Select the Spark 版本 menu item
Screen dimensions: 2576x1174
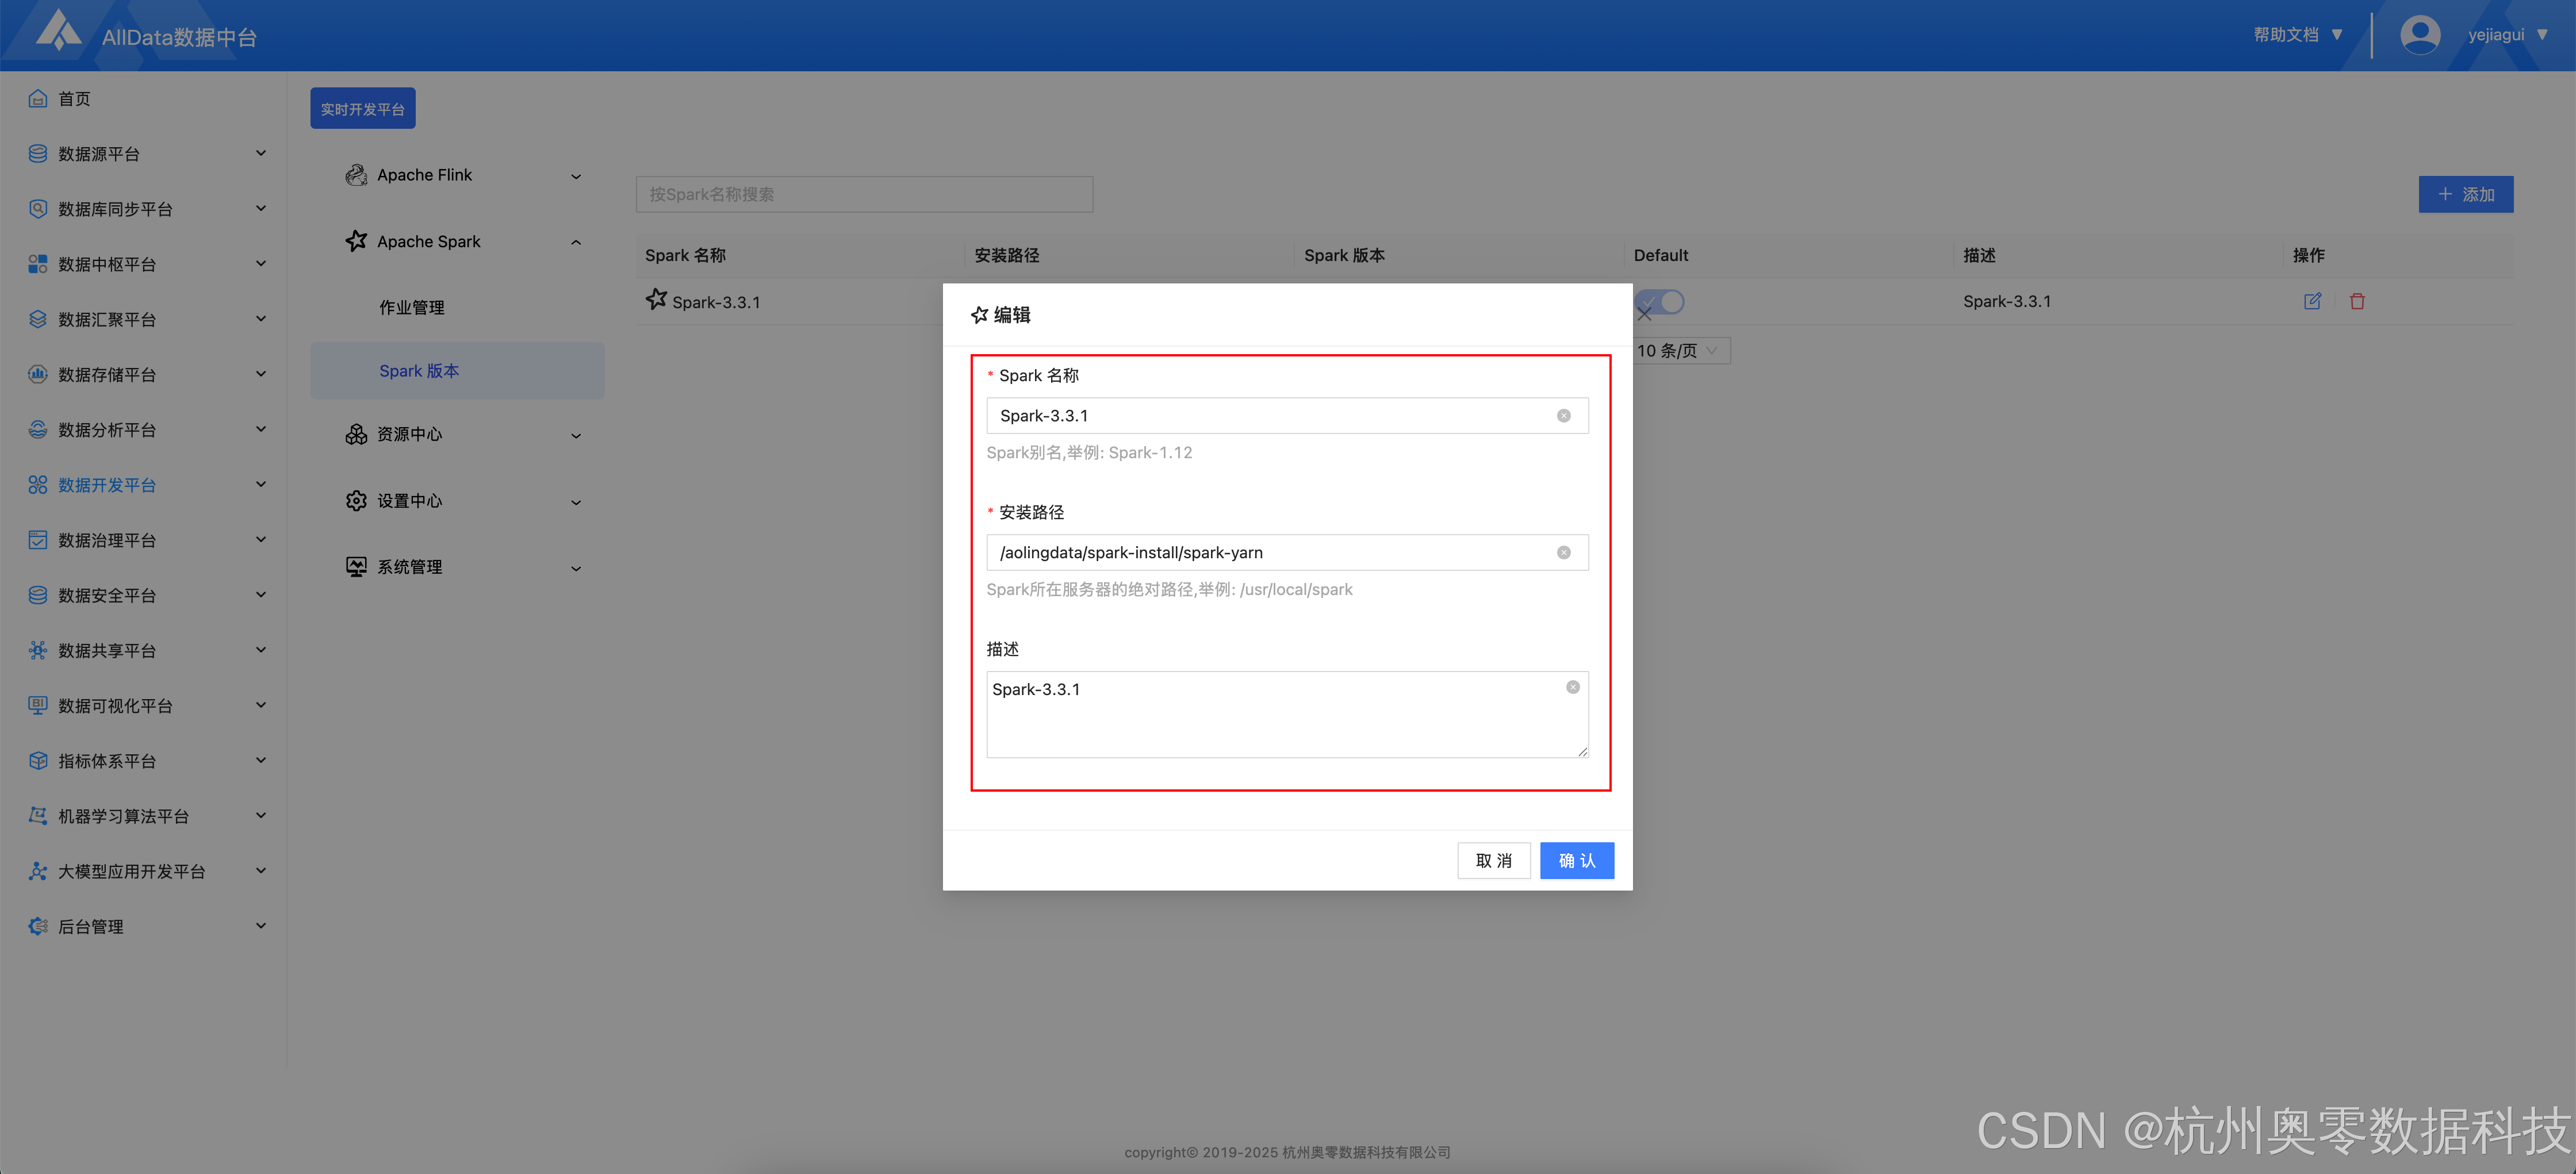[x=419, y=371]
